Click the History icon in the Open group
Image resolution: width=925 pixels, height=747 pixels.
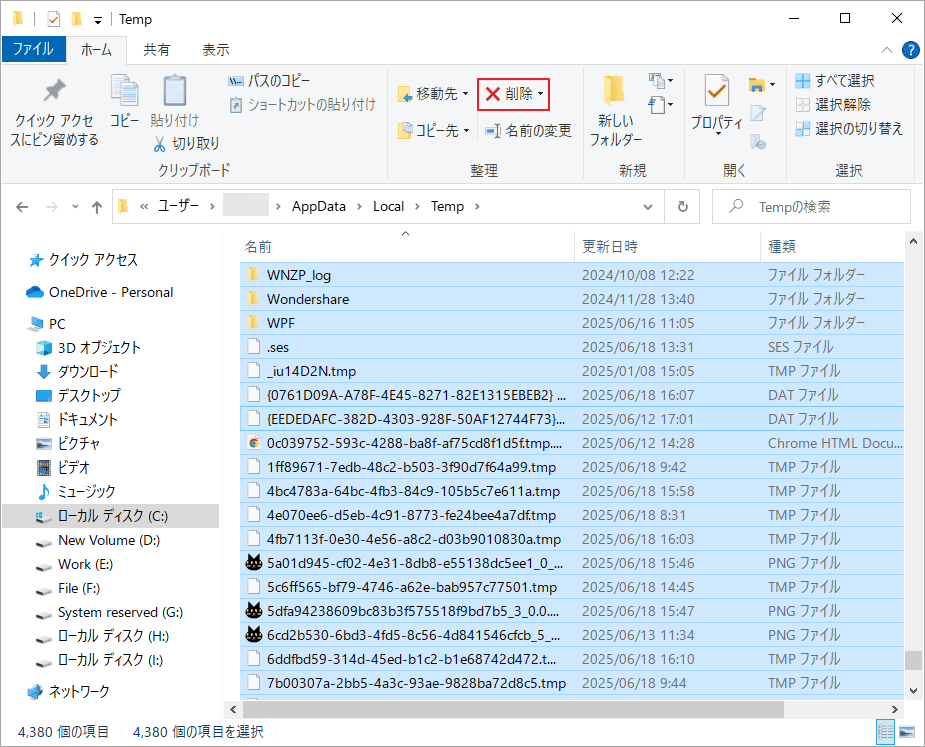pyautogui.click(x=757, y=142)
